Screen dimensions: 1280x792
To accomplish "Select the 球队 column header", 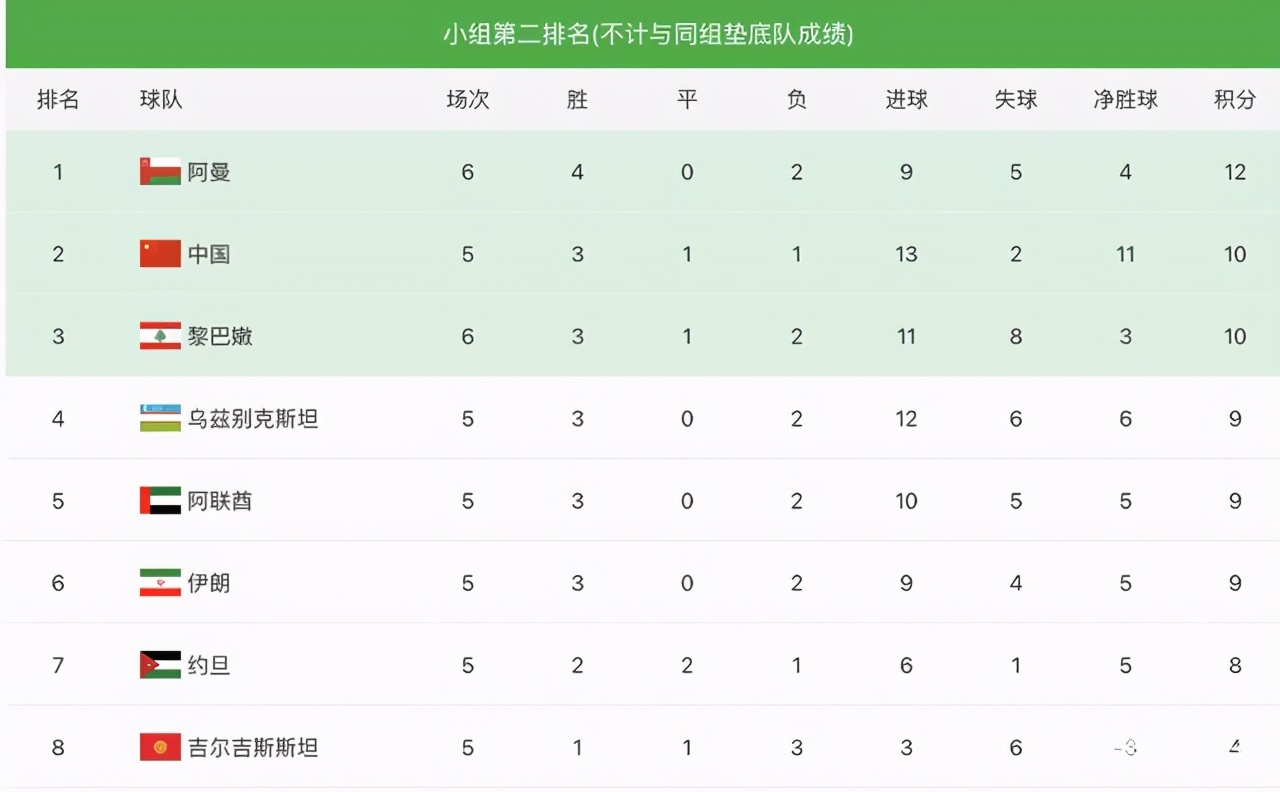I will [x=161, y=100].
